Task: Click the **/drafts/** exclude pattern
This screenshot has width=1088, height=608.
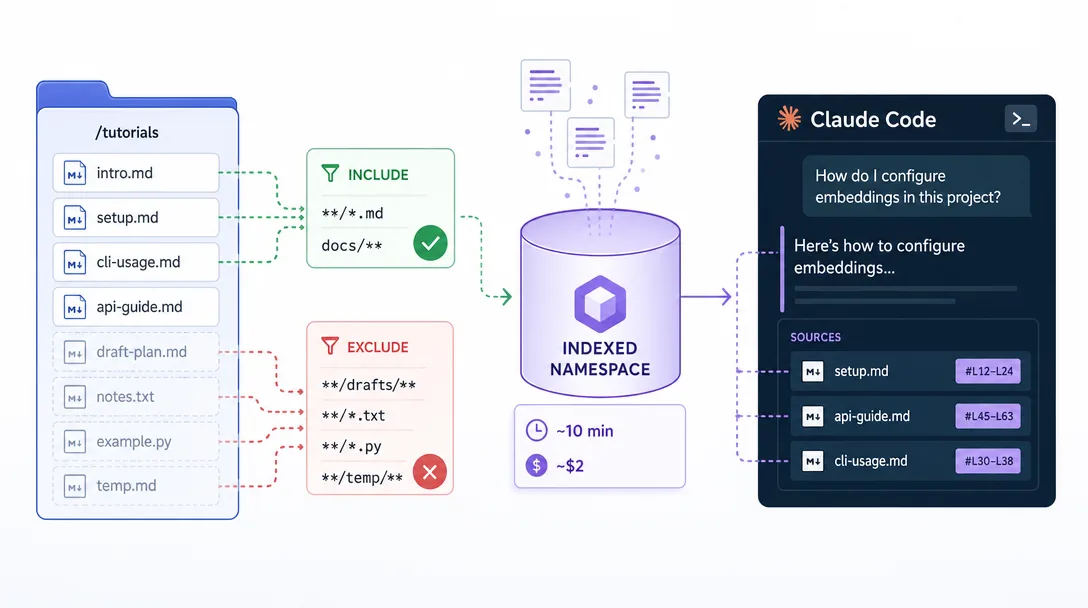Action: [368, 385]
